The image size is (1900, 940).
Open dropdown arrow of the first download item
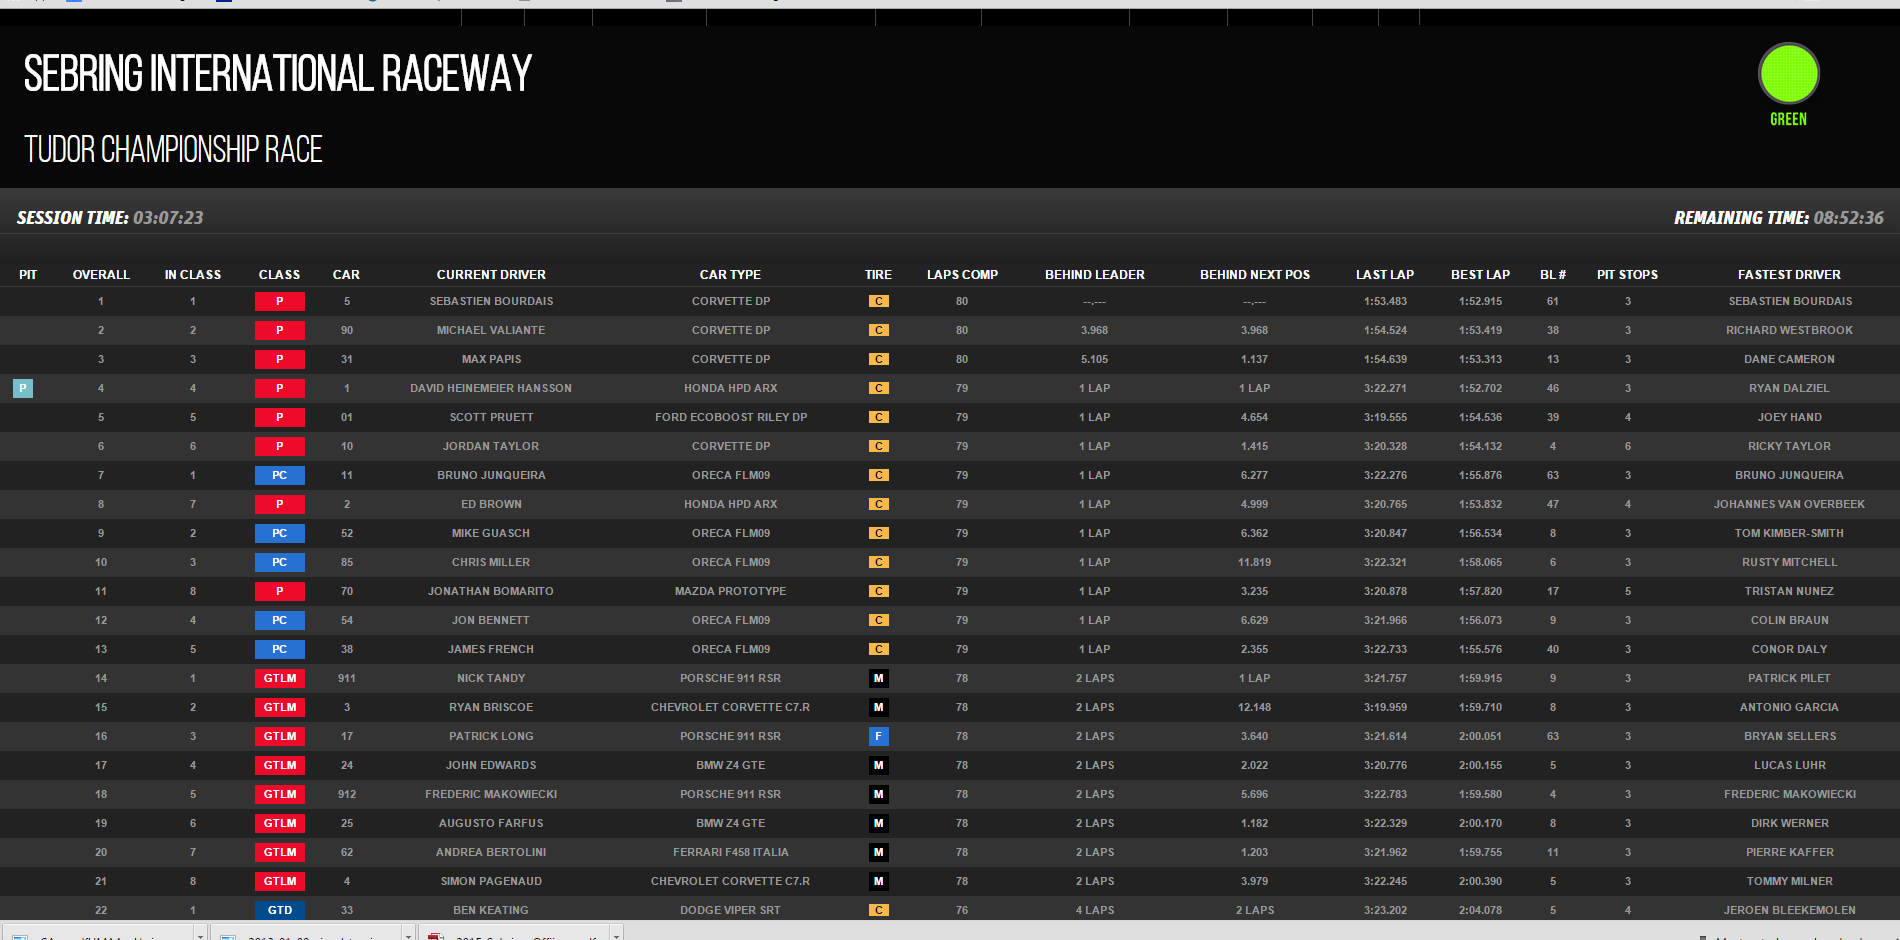click(x=201, y=934)
